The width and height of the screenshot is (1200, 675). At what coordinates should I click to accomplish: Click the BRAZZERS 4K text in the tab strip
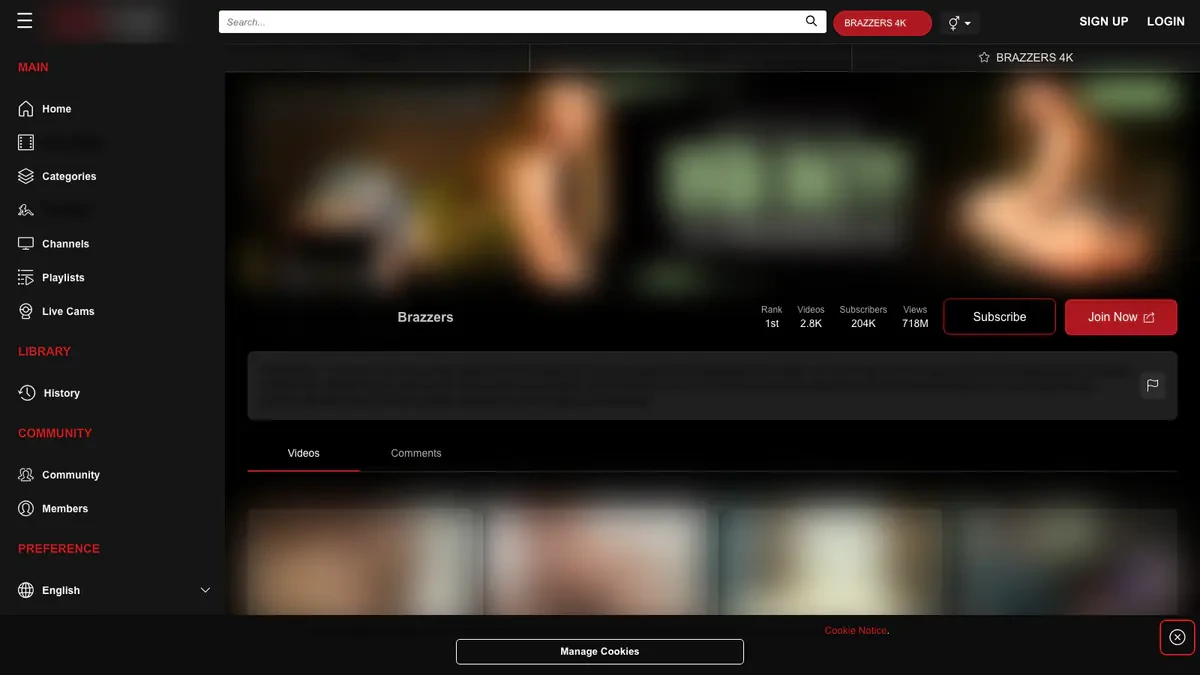1035,58
